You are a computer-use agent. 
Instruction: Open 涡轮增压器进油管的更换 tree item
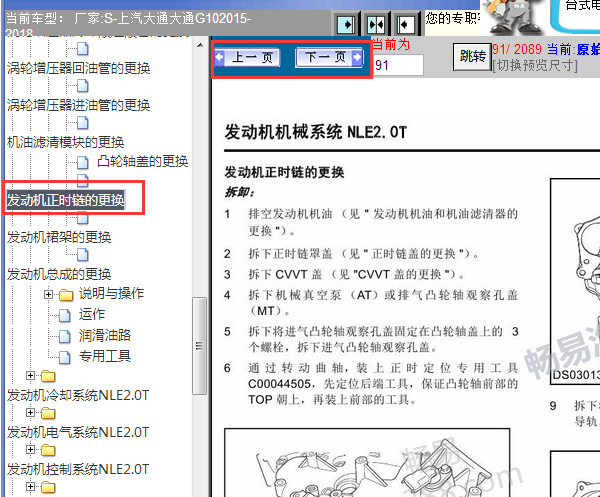[78, 105]
